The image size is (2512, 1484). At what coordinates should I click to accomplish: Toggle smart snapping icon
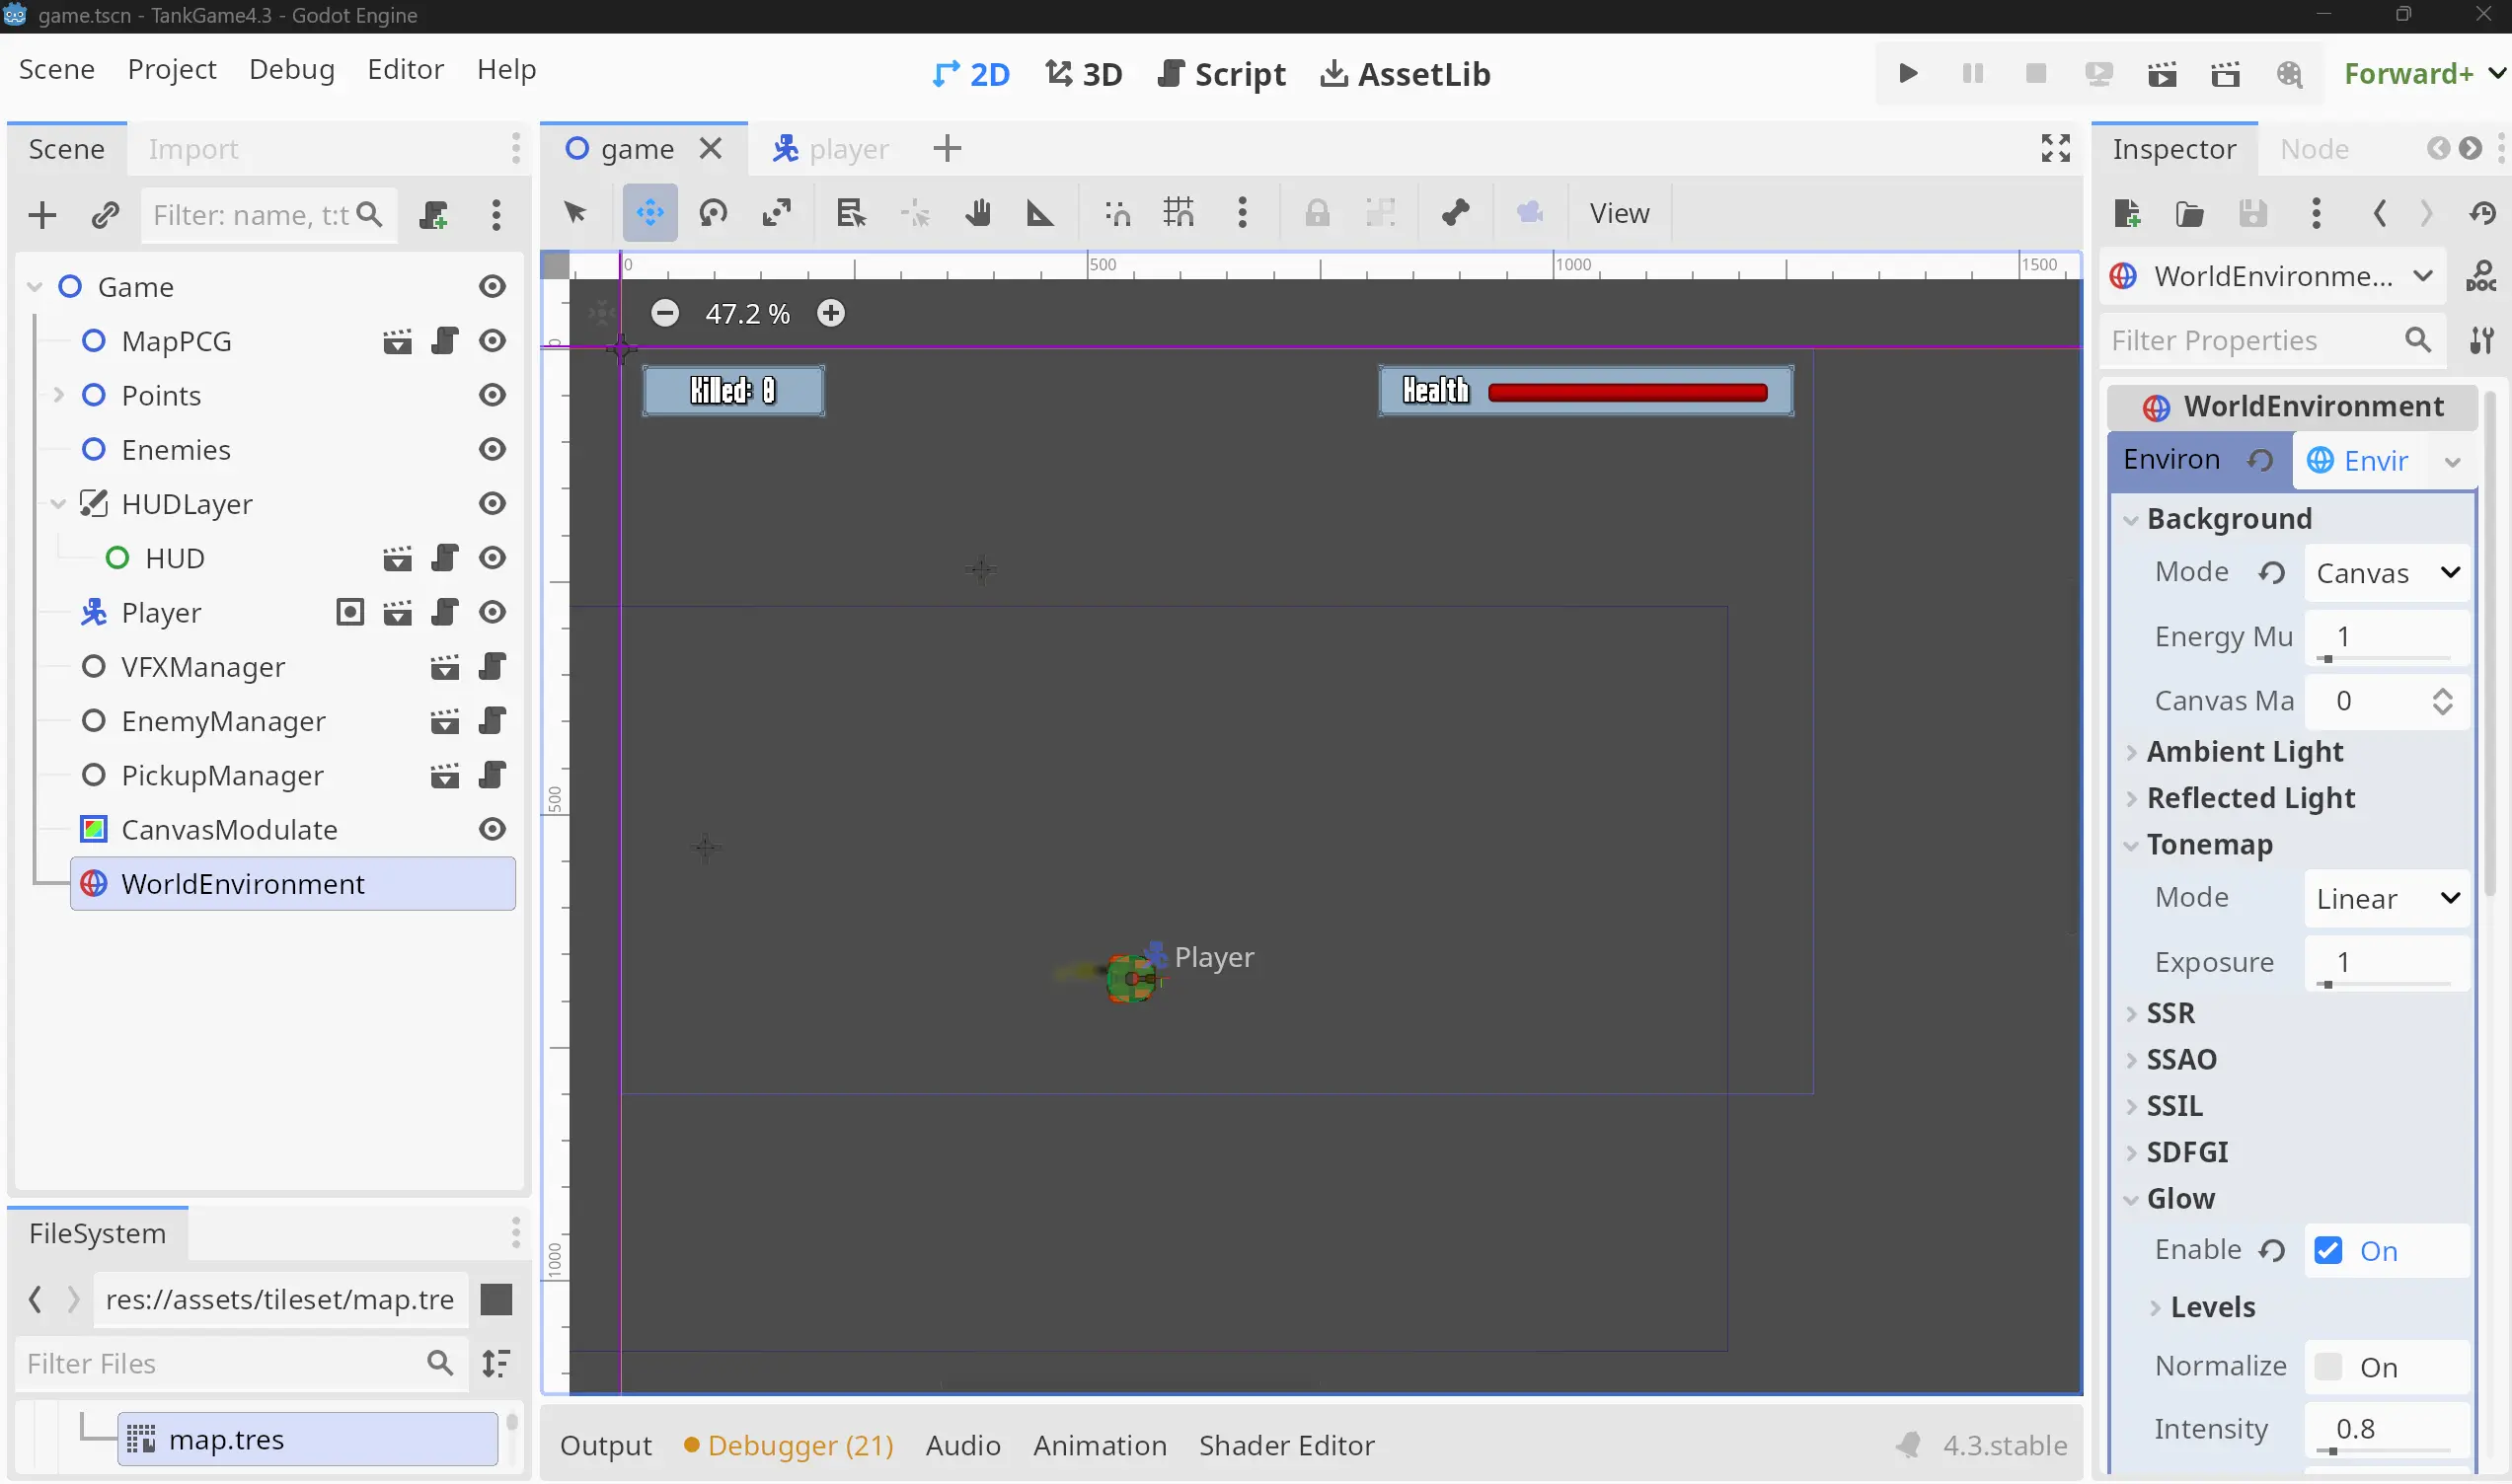[1117, 212]
